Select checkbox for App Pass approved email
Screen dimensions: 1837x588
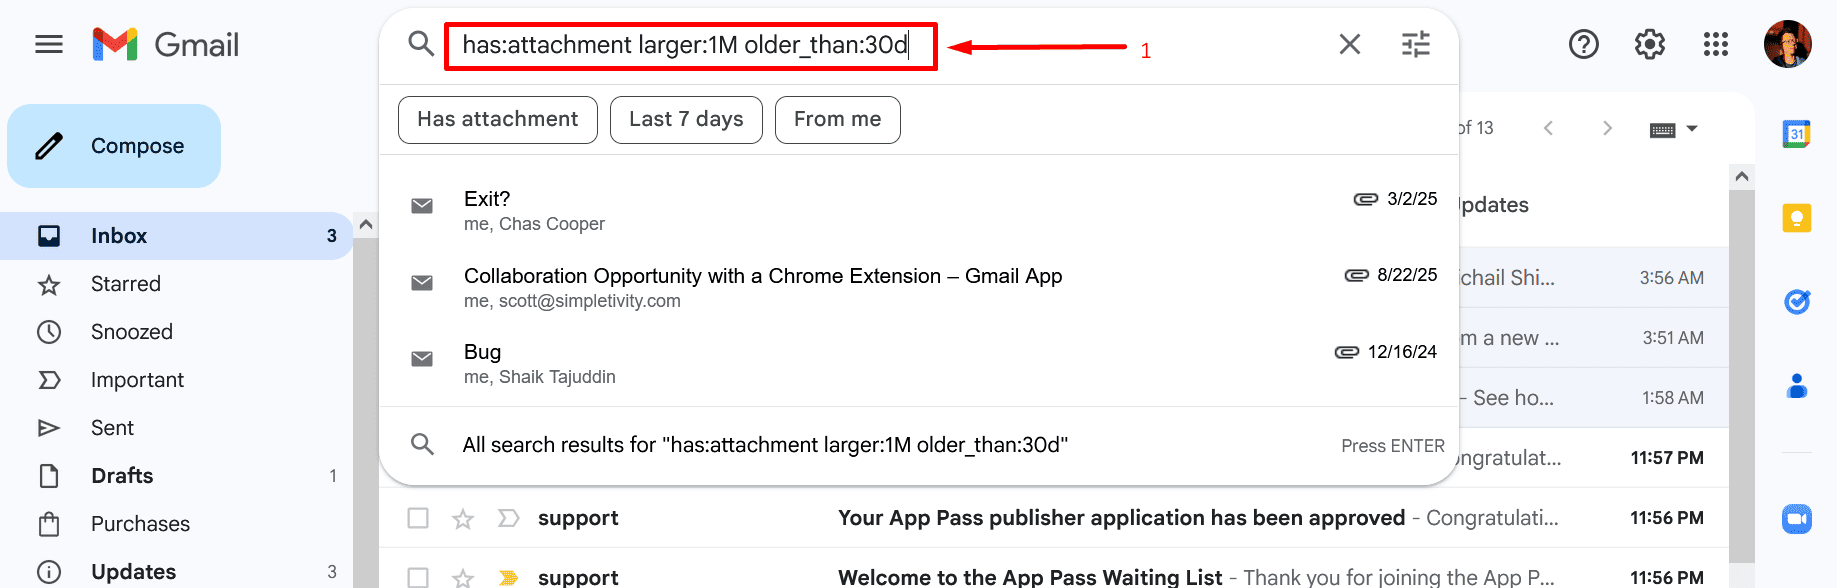(x=418, y=518)
